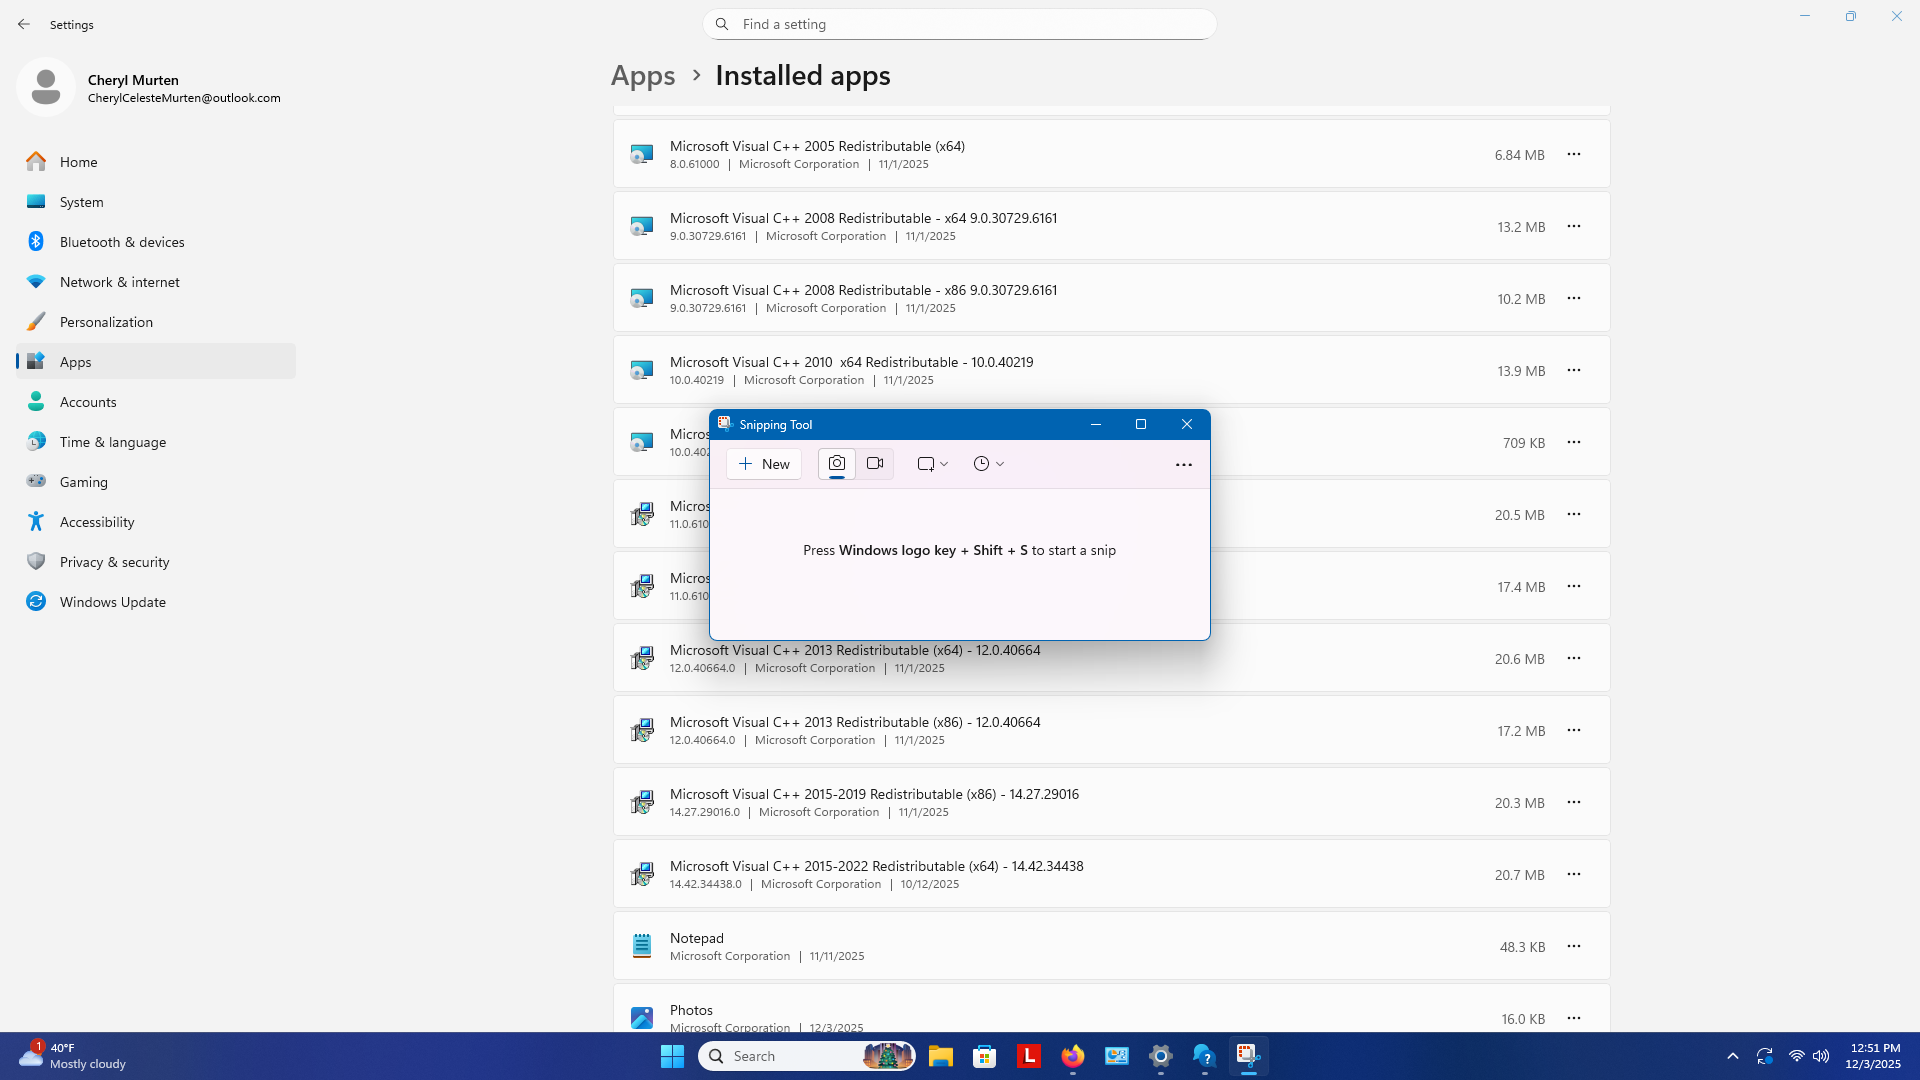Show hidden icons in system tray
The width and height of the screenshot is (1920, 1080).
1732,1056
